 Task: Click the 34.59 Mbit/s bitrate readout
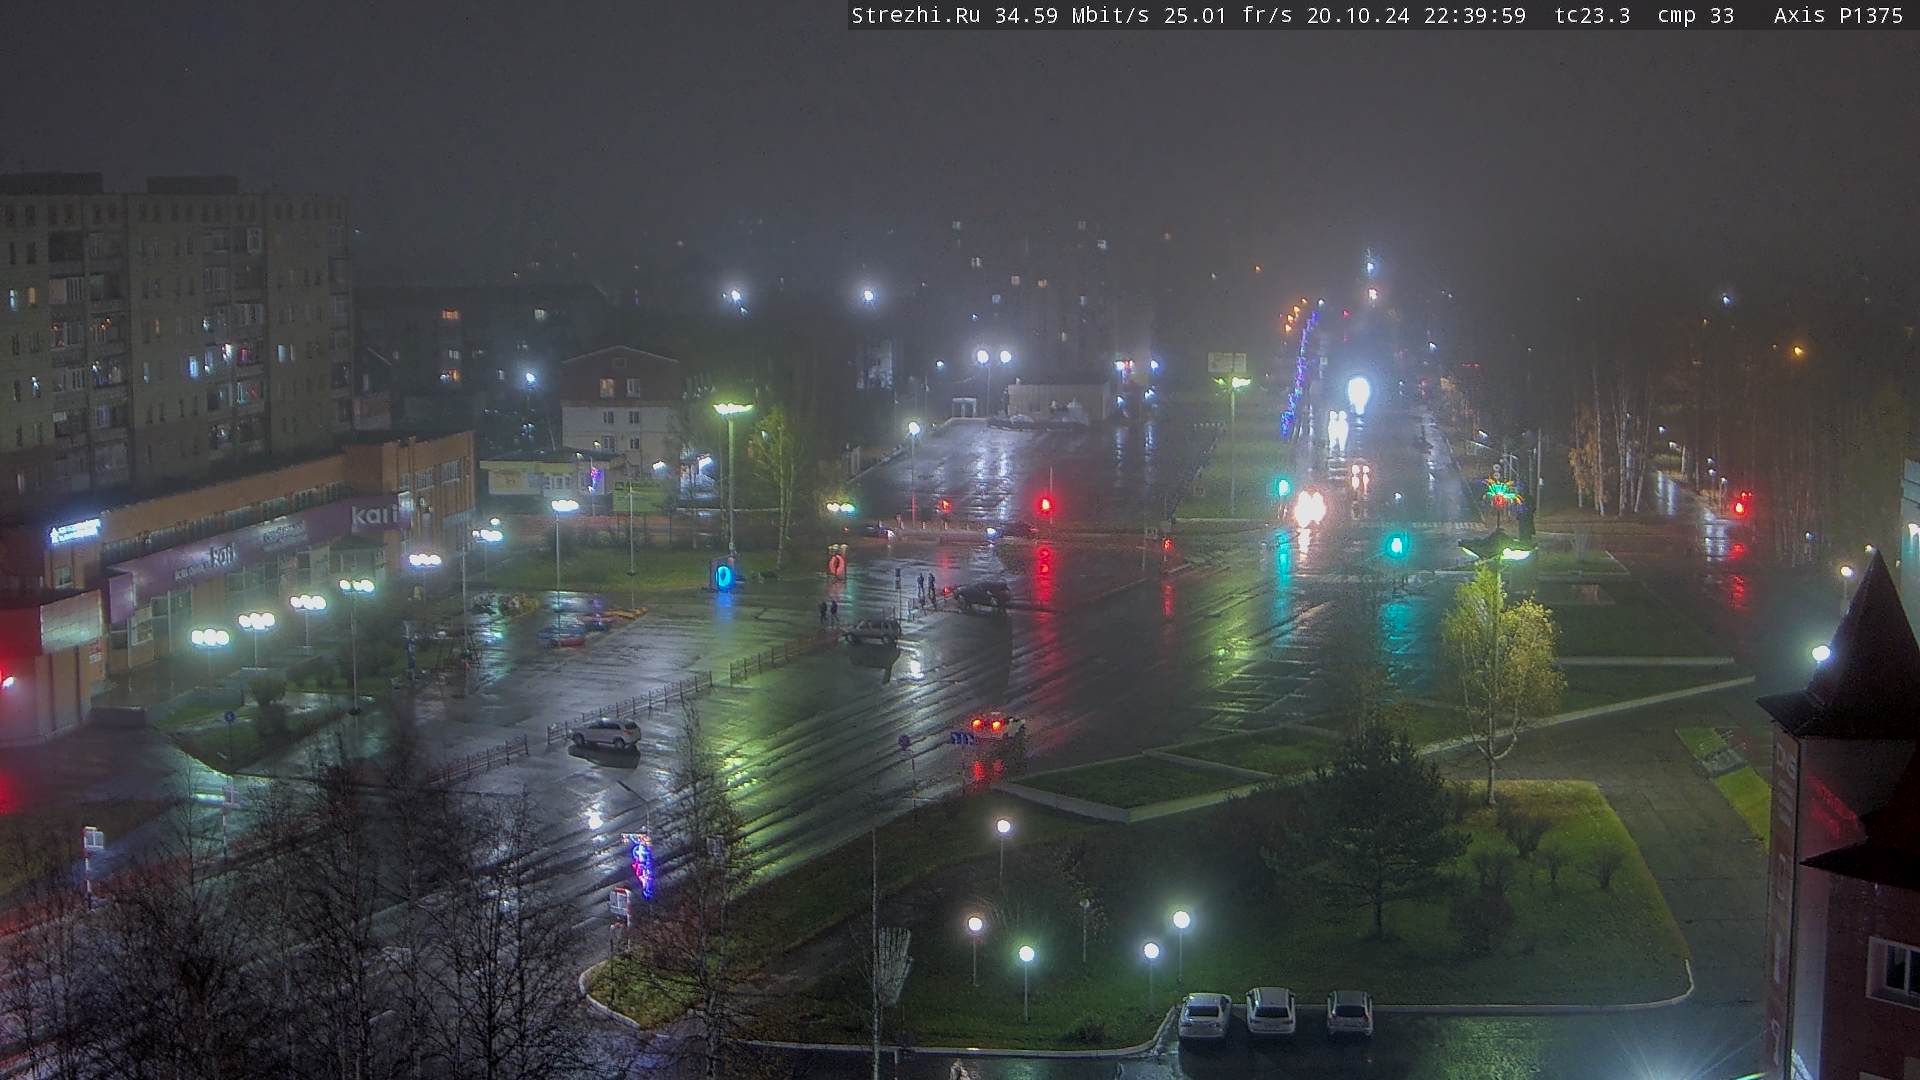1071,15
